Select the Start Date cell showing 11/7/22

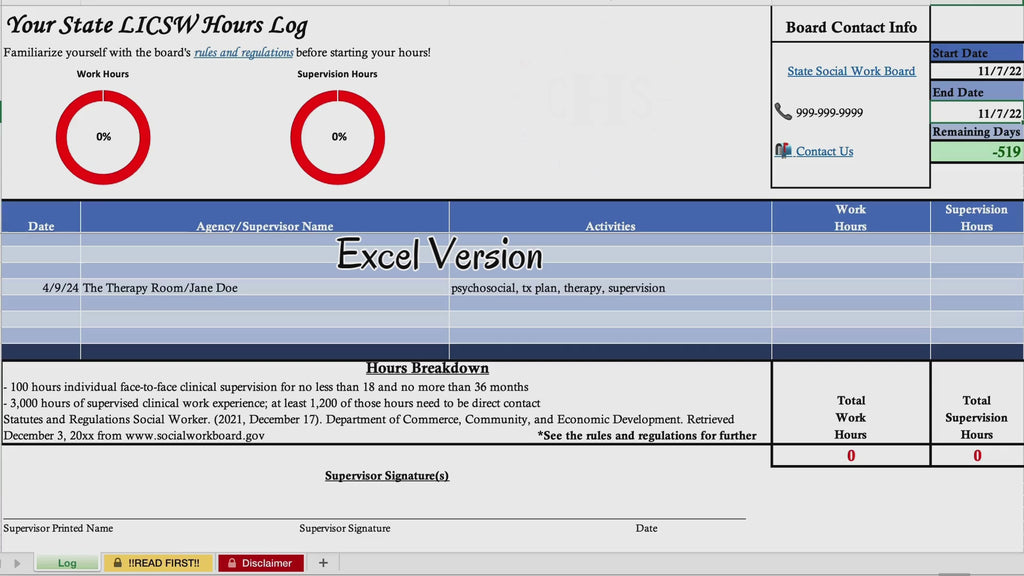click(x=977, y=71)
